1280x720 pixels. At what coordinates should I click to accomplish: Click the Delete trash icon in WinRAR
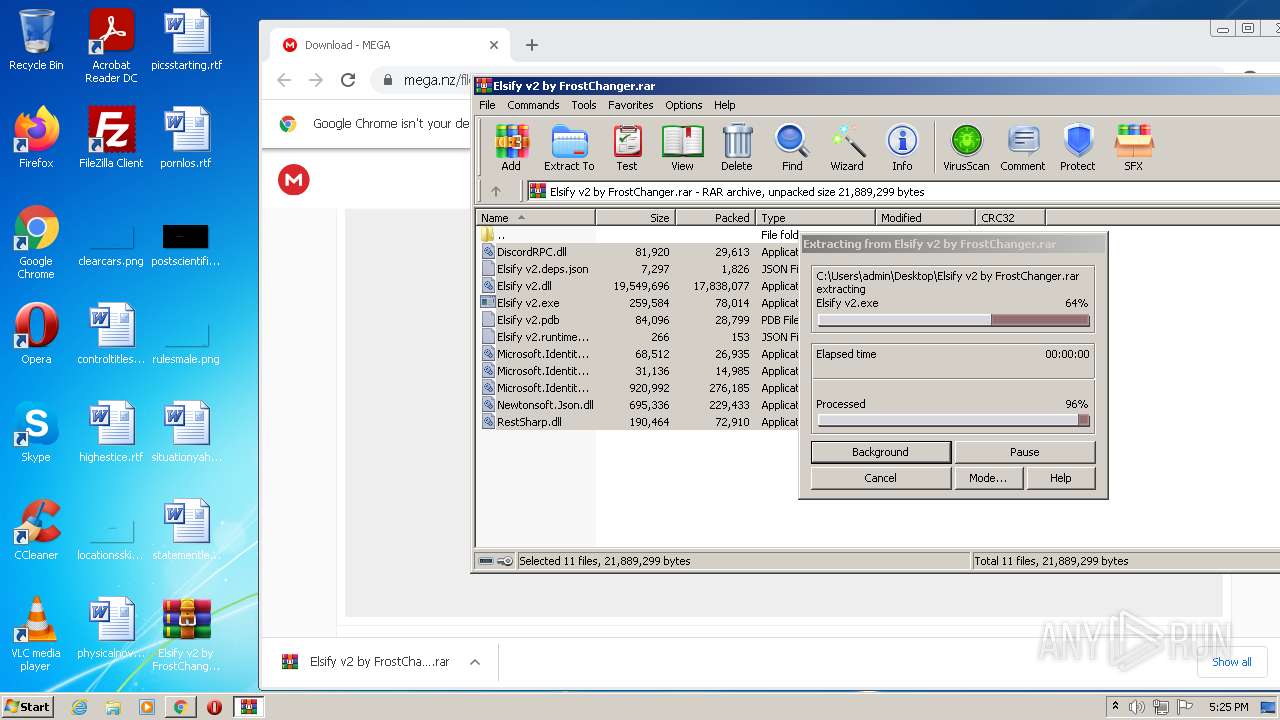pyautogui.click(x=737, y=148)
